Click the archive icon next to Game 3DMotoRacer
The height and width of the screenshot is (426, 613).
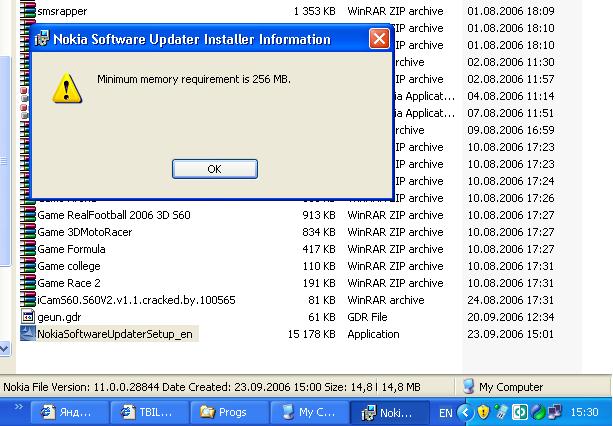pos(28,232)
